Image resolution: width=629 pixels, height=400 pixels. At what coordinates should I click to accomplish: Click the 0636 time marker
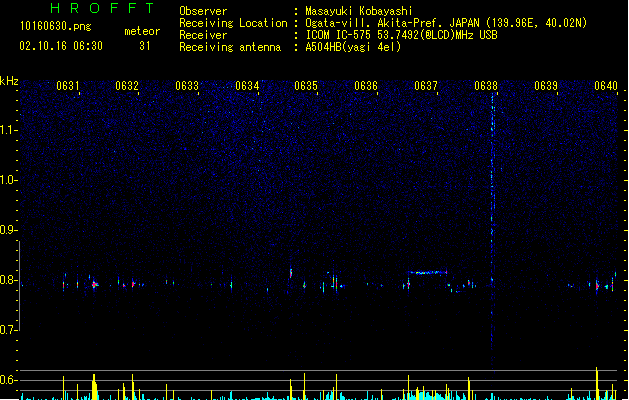click(x=366, y=86)
